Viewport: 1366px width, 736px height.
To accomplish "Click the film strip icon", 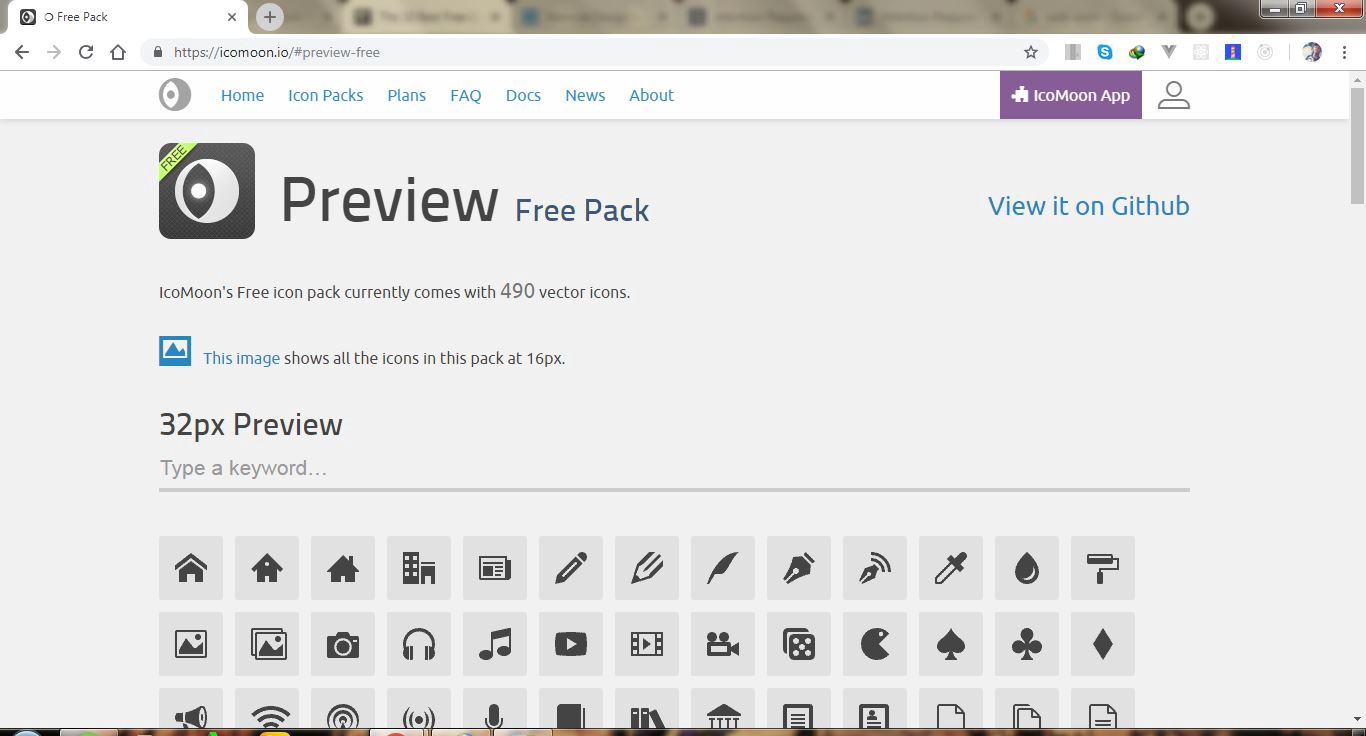I will (647, 645).
